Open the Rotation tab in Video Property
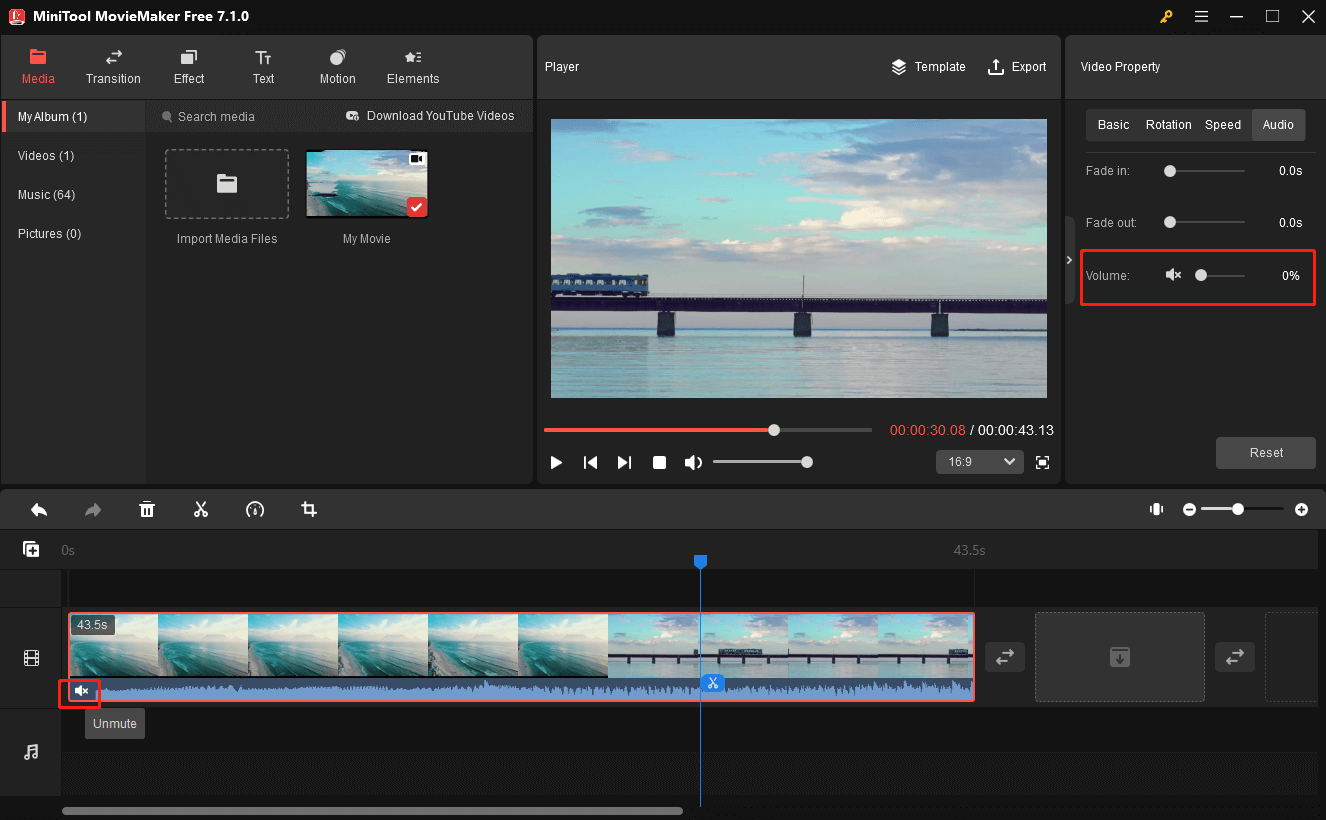This screenshot has width=1326, height=820. 1168,124
